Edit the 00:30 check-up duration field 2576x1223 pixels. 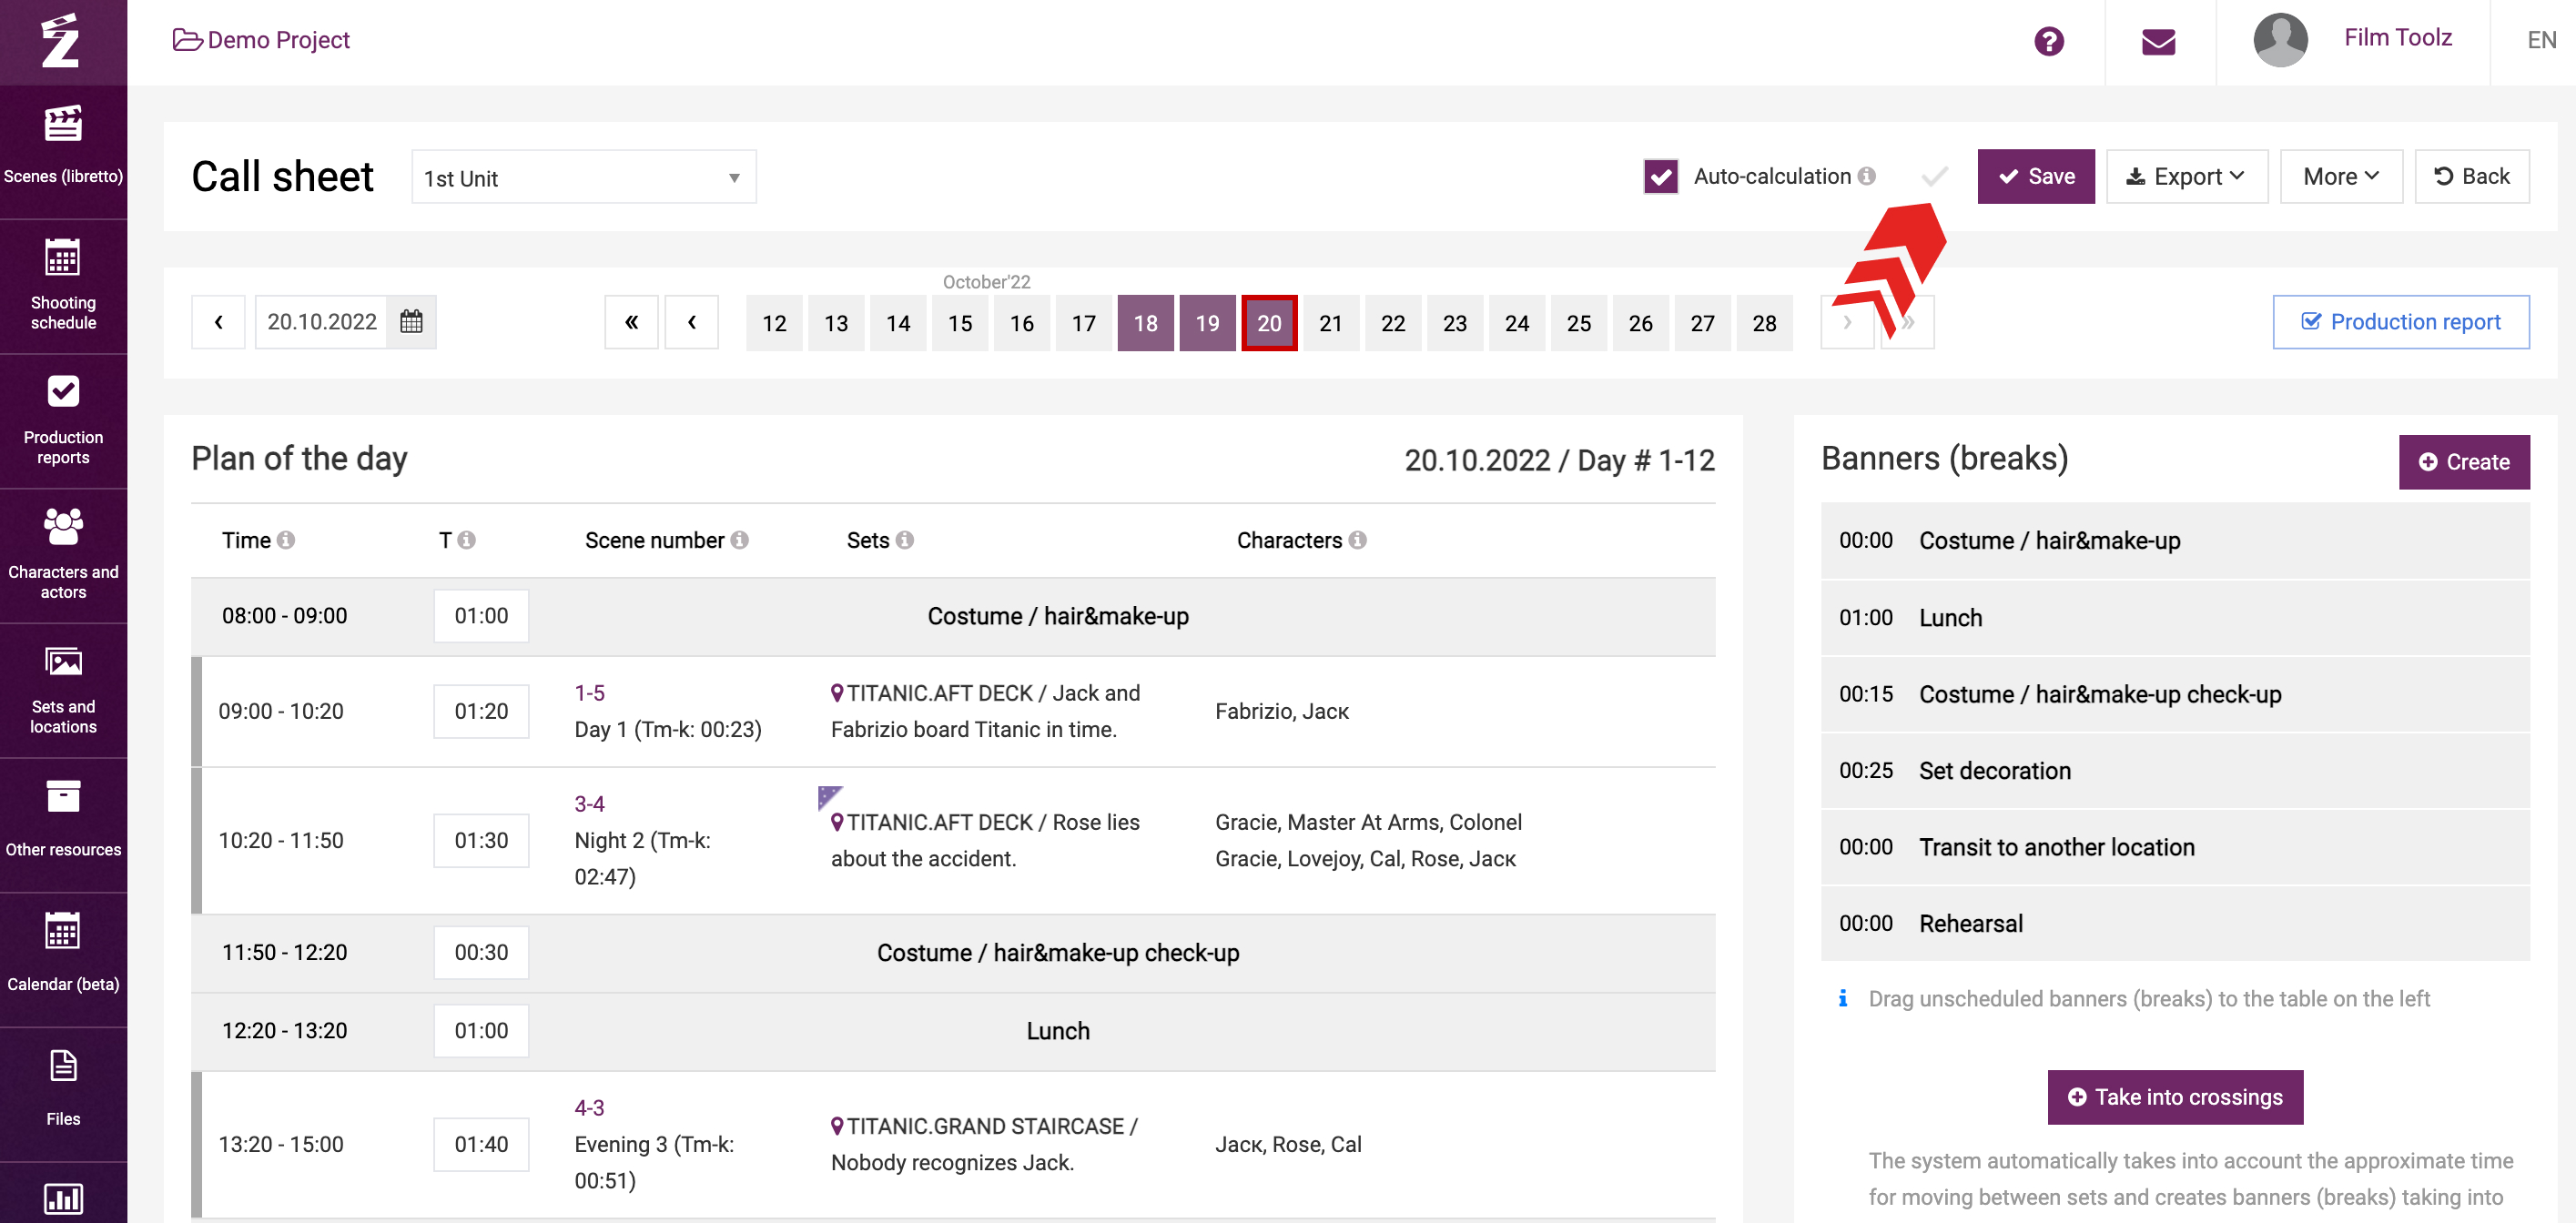(x=481, y=952)
